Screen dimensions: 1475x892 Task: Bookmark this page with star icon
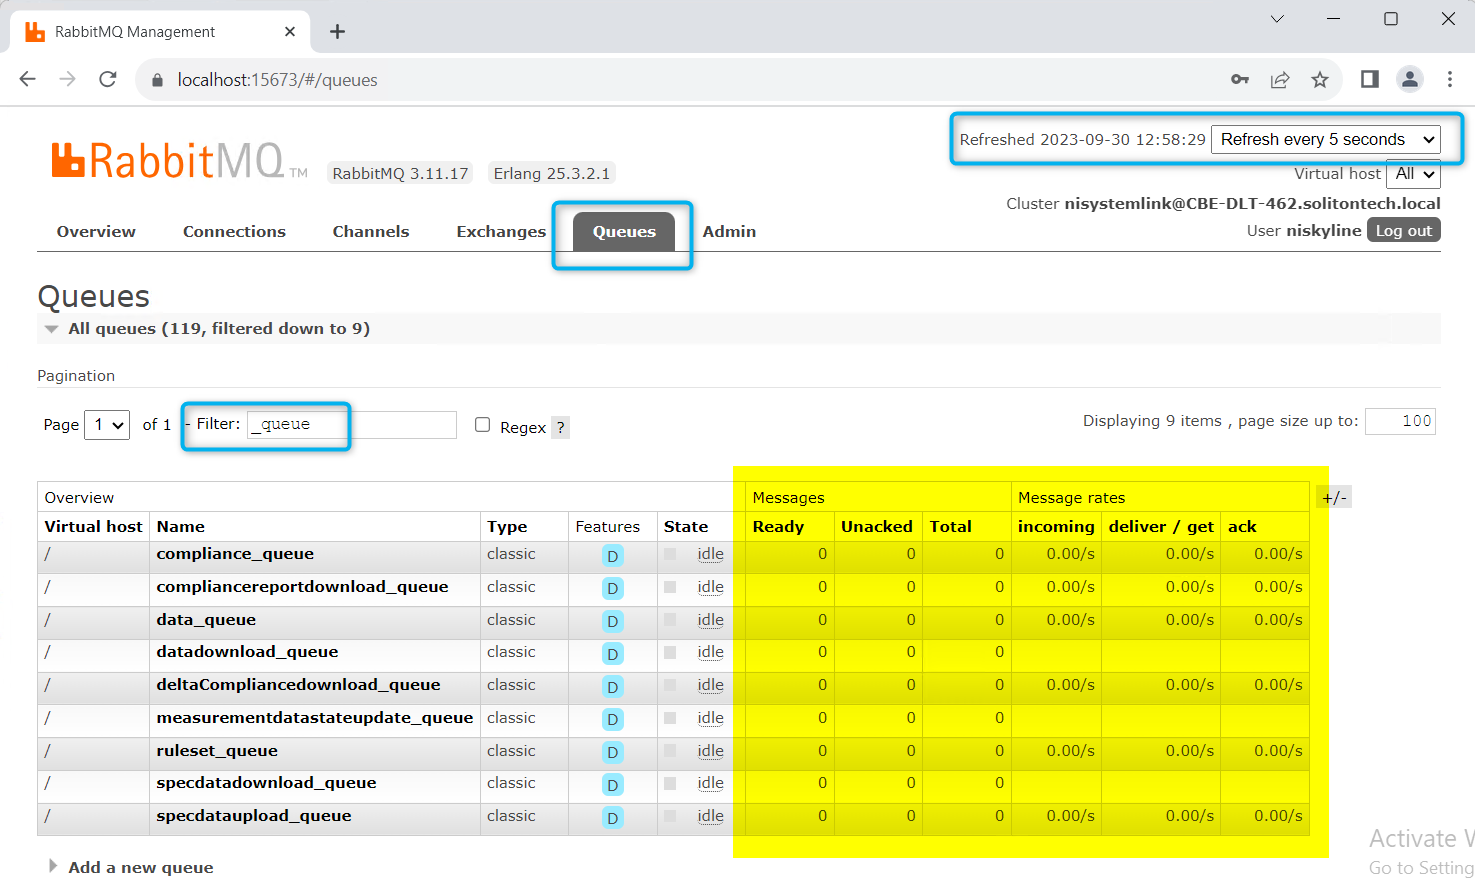click(x=1320, y=80)
